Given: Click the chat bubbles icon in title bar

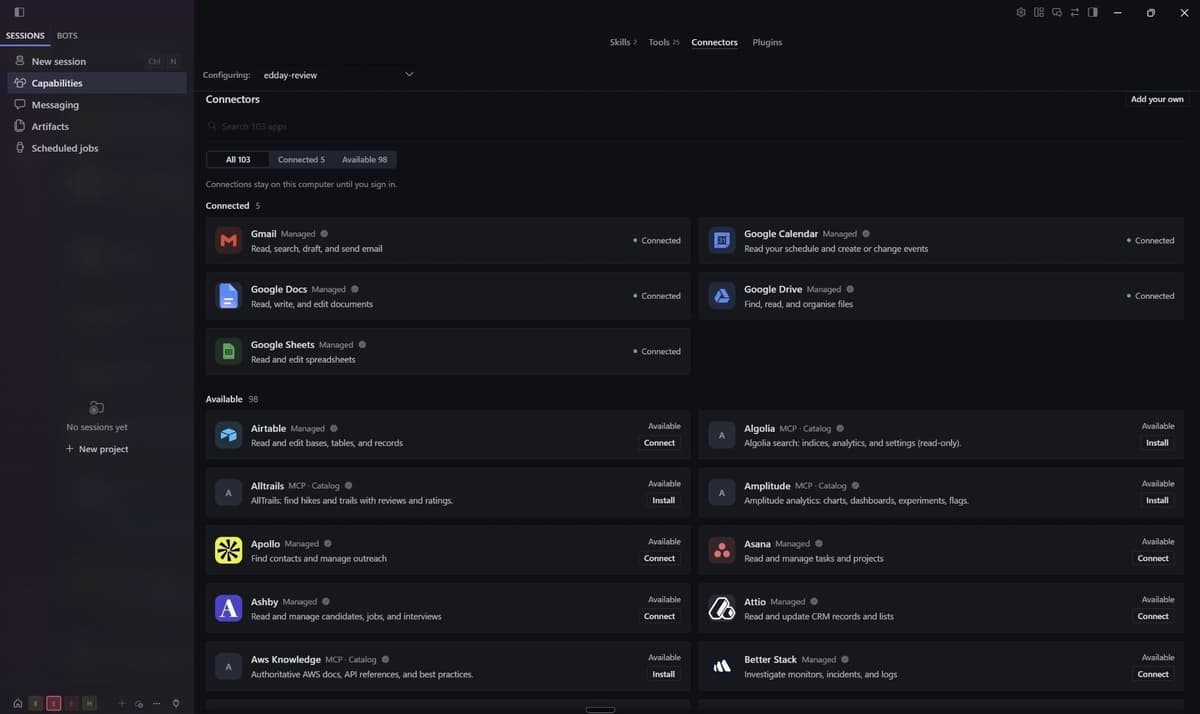Looking at the screenshot, I should tap(1057, 12).
